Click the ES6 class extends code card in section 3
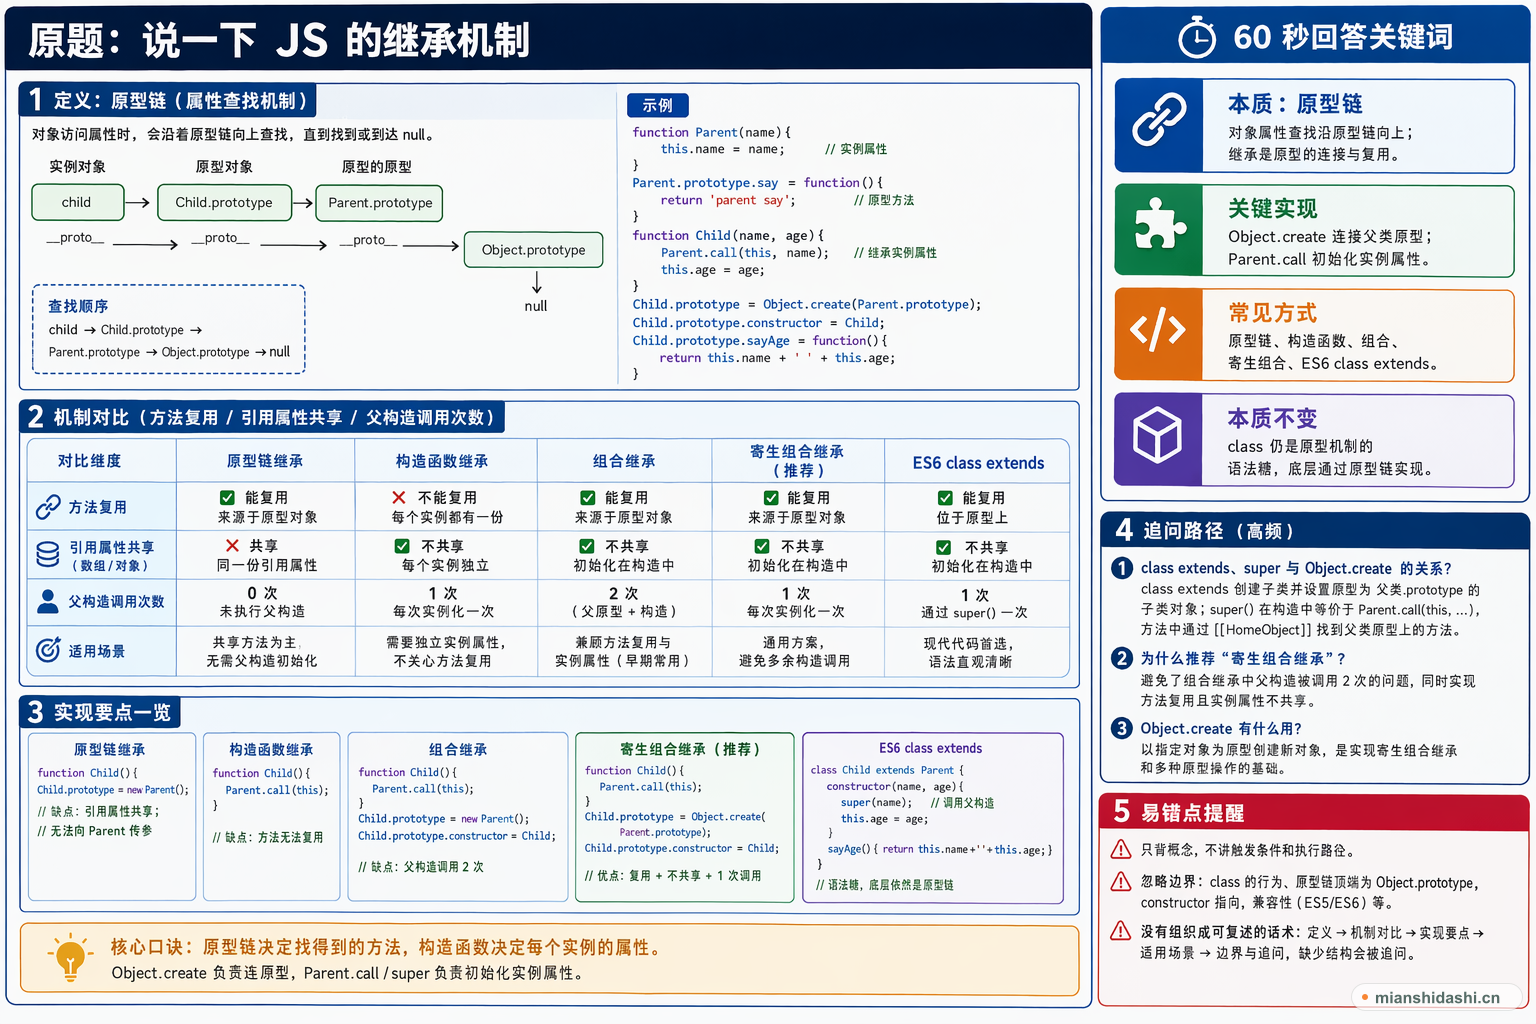Viewport: 1536px width, 1024px height. [x=933, y=817]
